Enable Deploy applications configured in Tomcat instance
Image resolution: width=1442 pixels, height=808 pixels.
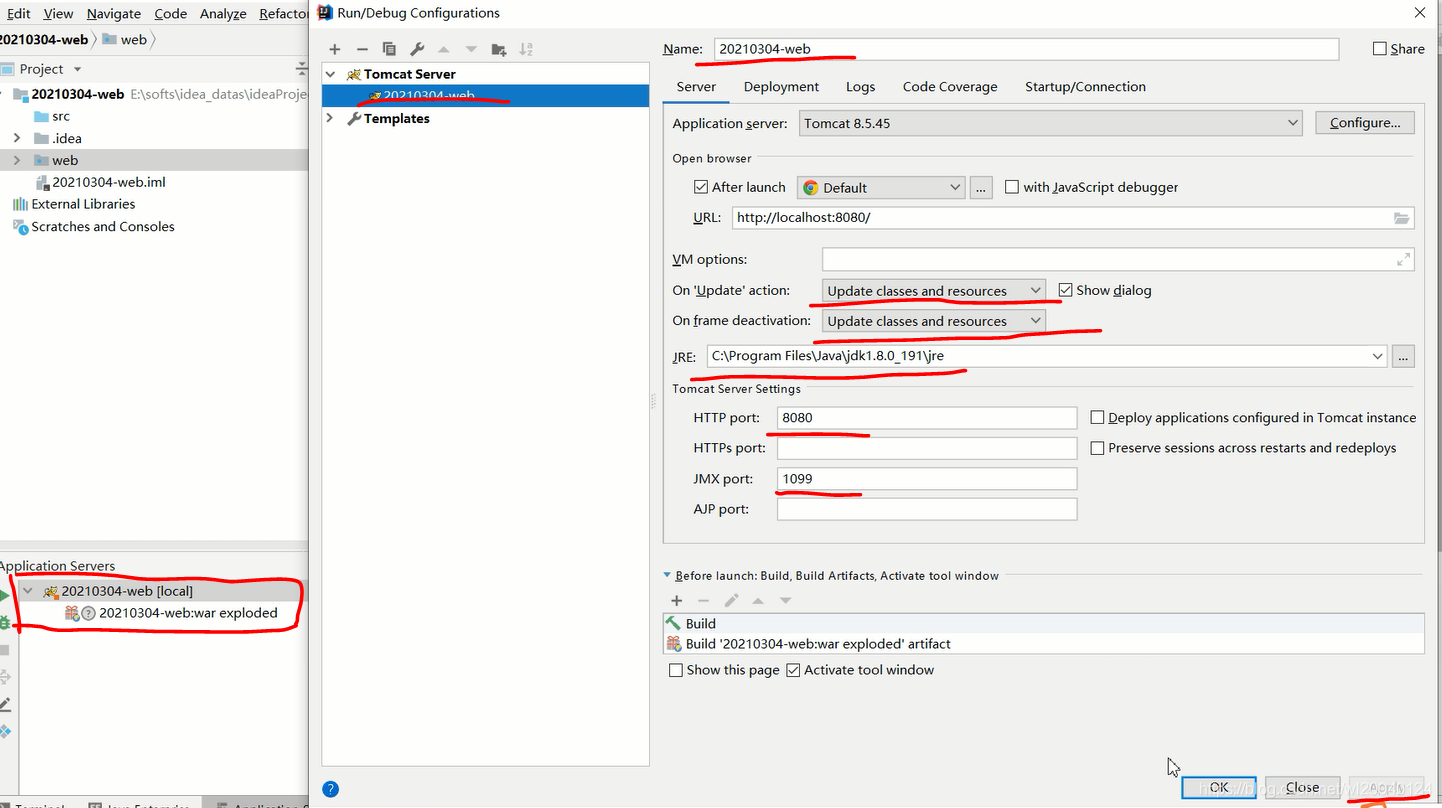[1097, 418]
